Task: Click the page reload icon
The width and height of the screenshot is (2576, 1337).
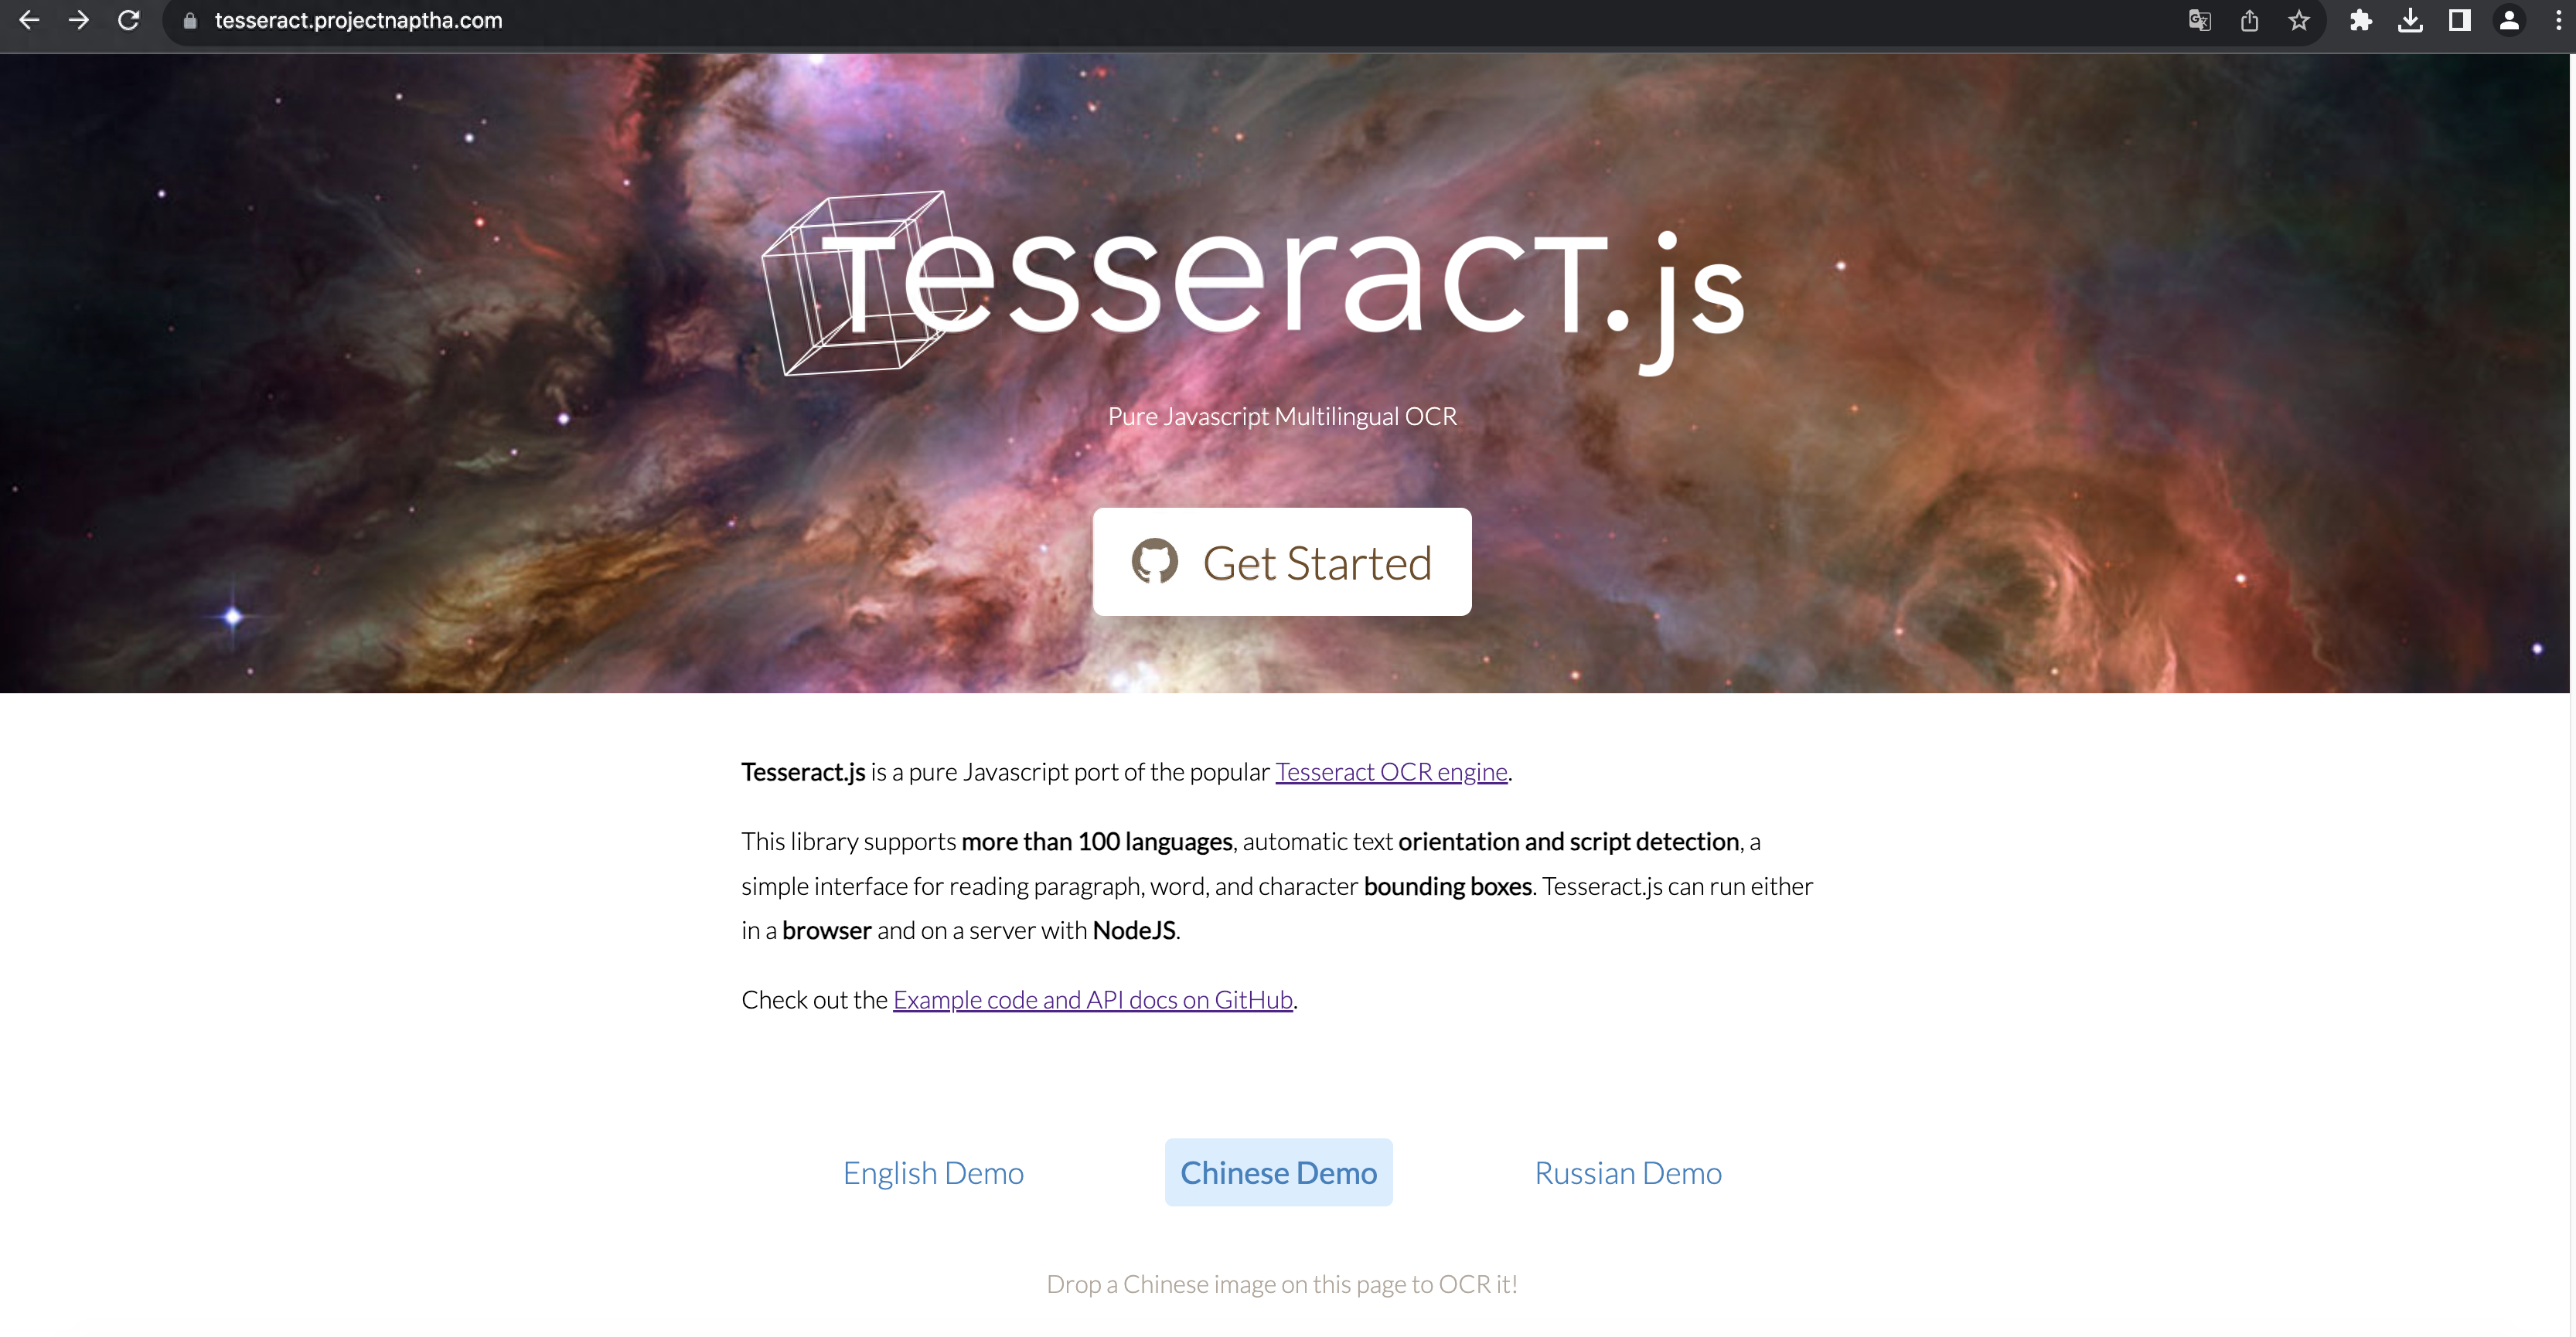Action: [x=128, y=20]
